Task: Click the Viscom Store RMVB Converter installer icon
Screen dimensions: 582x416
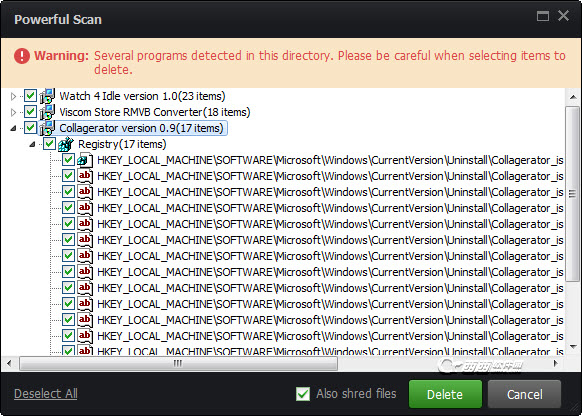Action: coord(48,112)
